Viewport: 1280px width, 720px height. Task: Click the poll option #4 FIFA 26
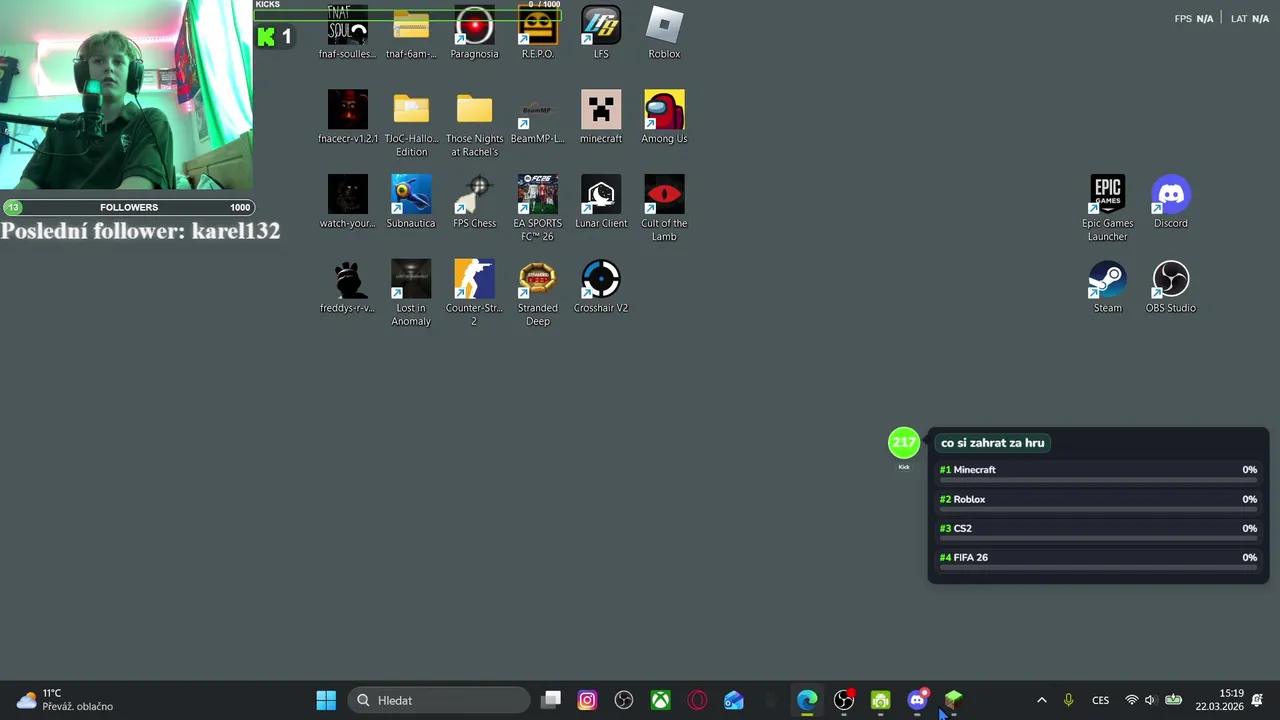tap(1098, 560)
